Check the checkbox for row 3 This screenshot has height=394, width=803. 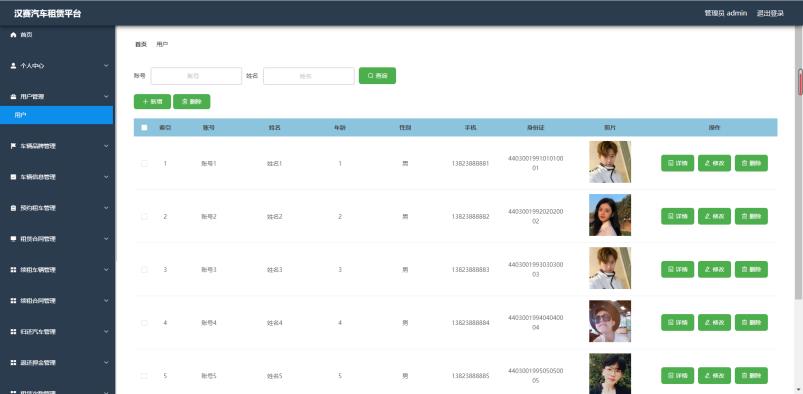pyautogui.click(x=144, y=269)
